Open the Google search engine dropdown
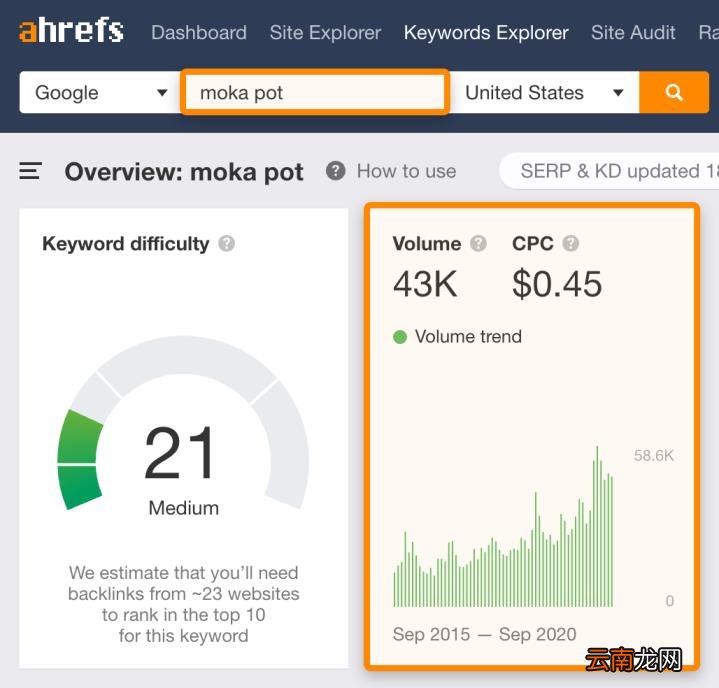 [x=100, y=92]
